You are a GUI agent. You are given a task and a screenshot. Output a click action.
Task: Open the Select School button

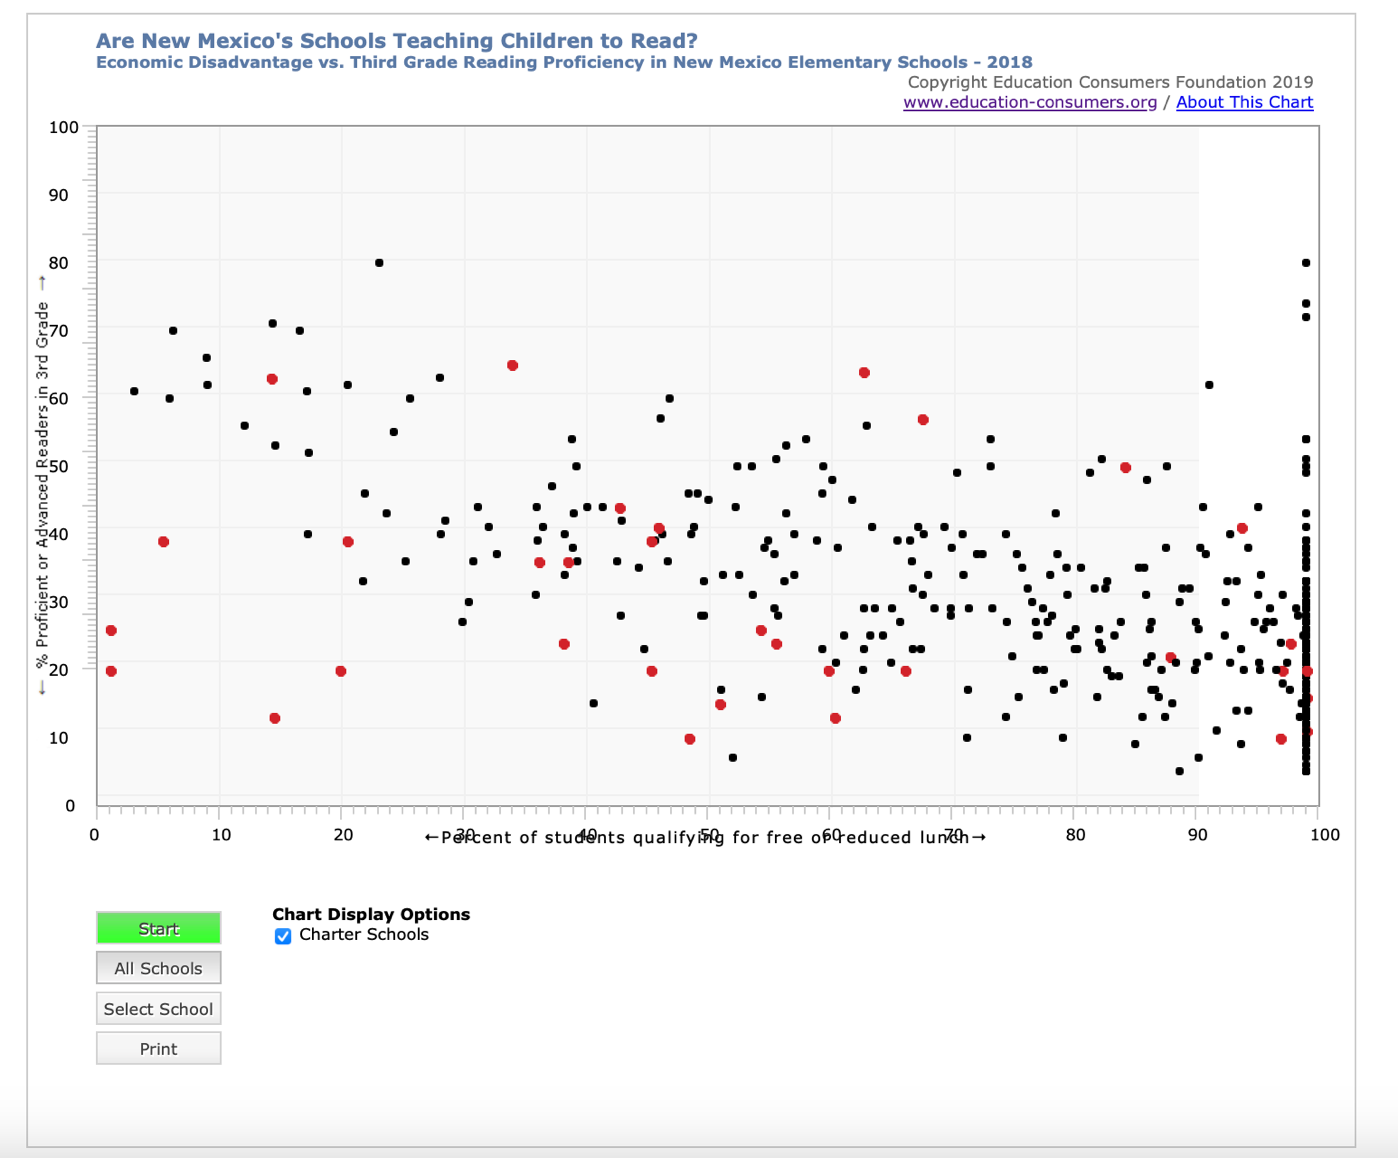(x=158, y=1009)
